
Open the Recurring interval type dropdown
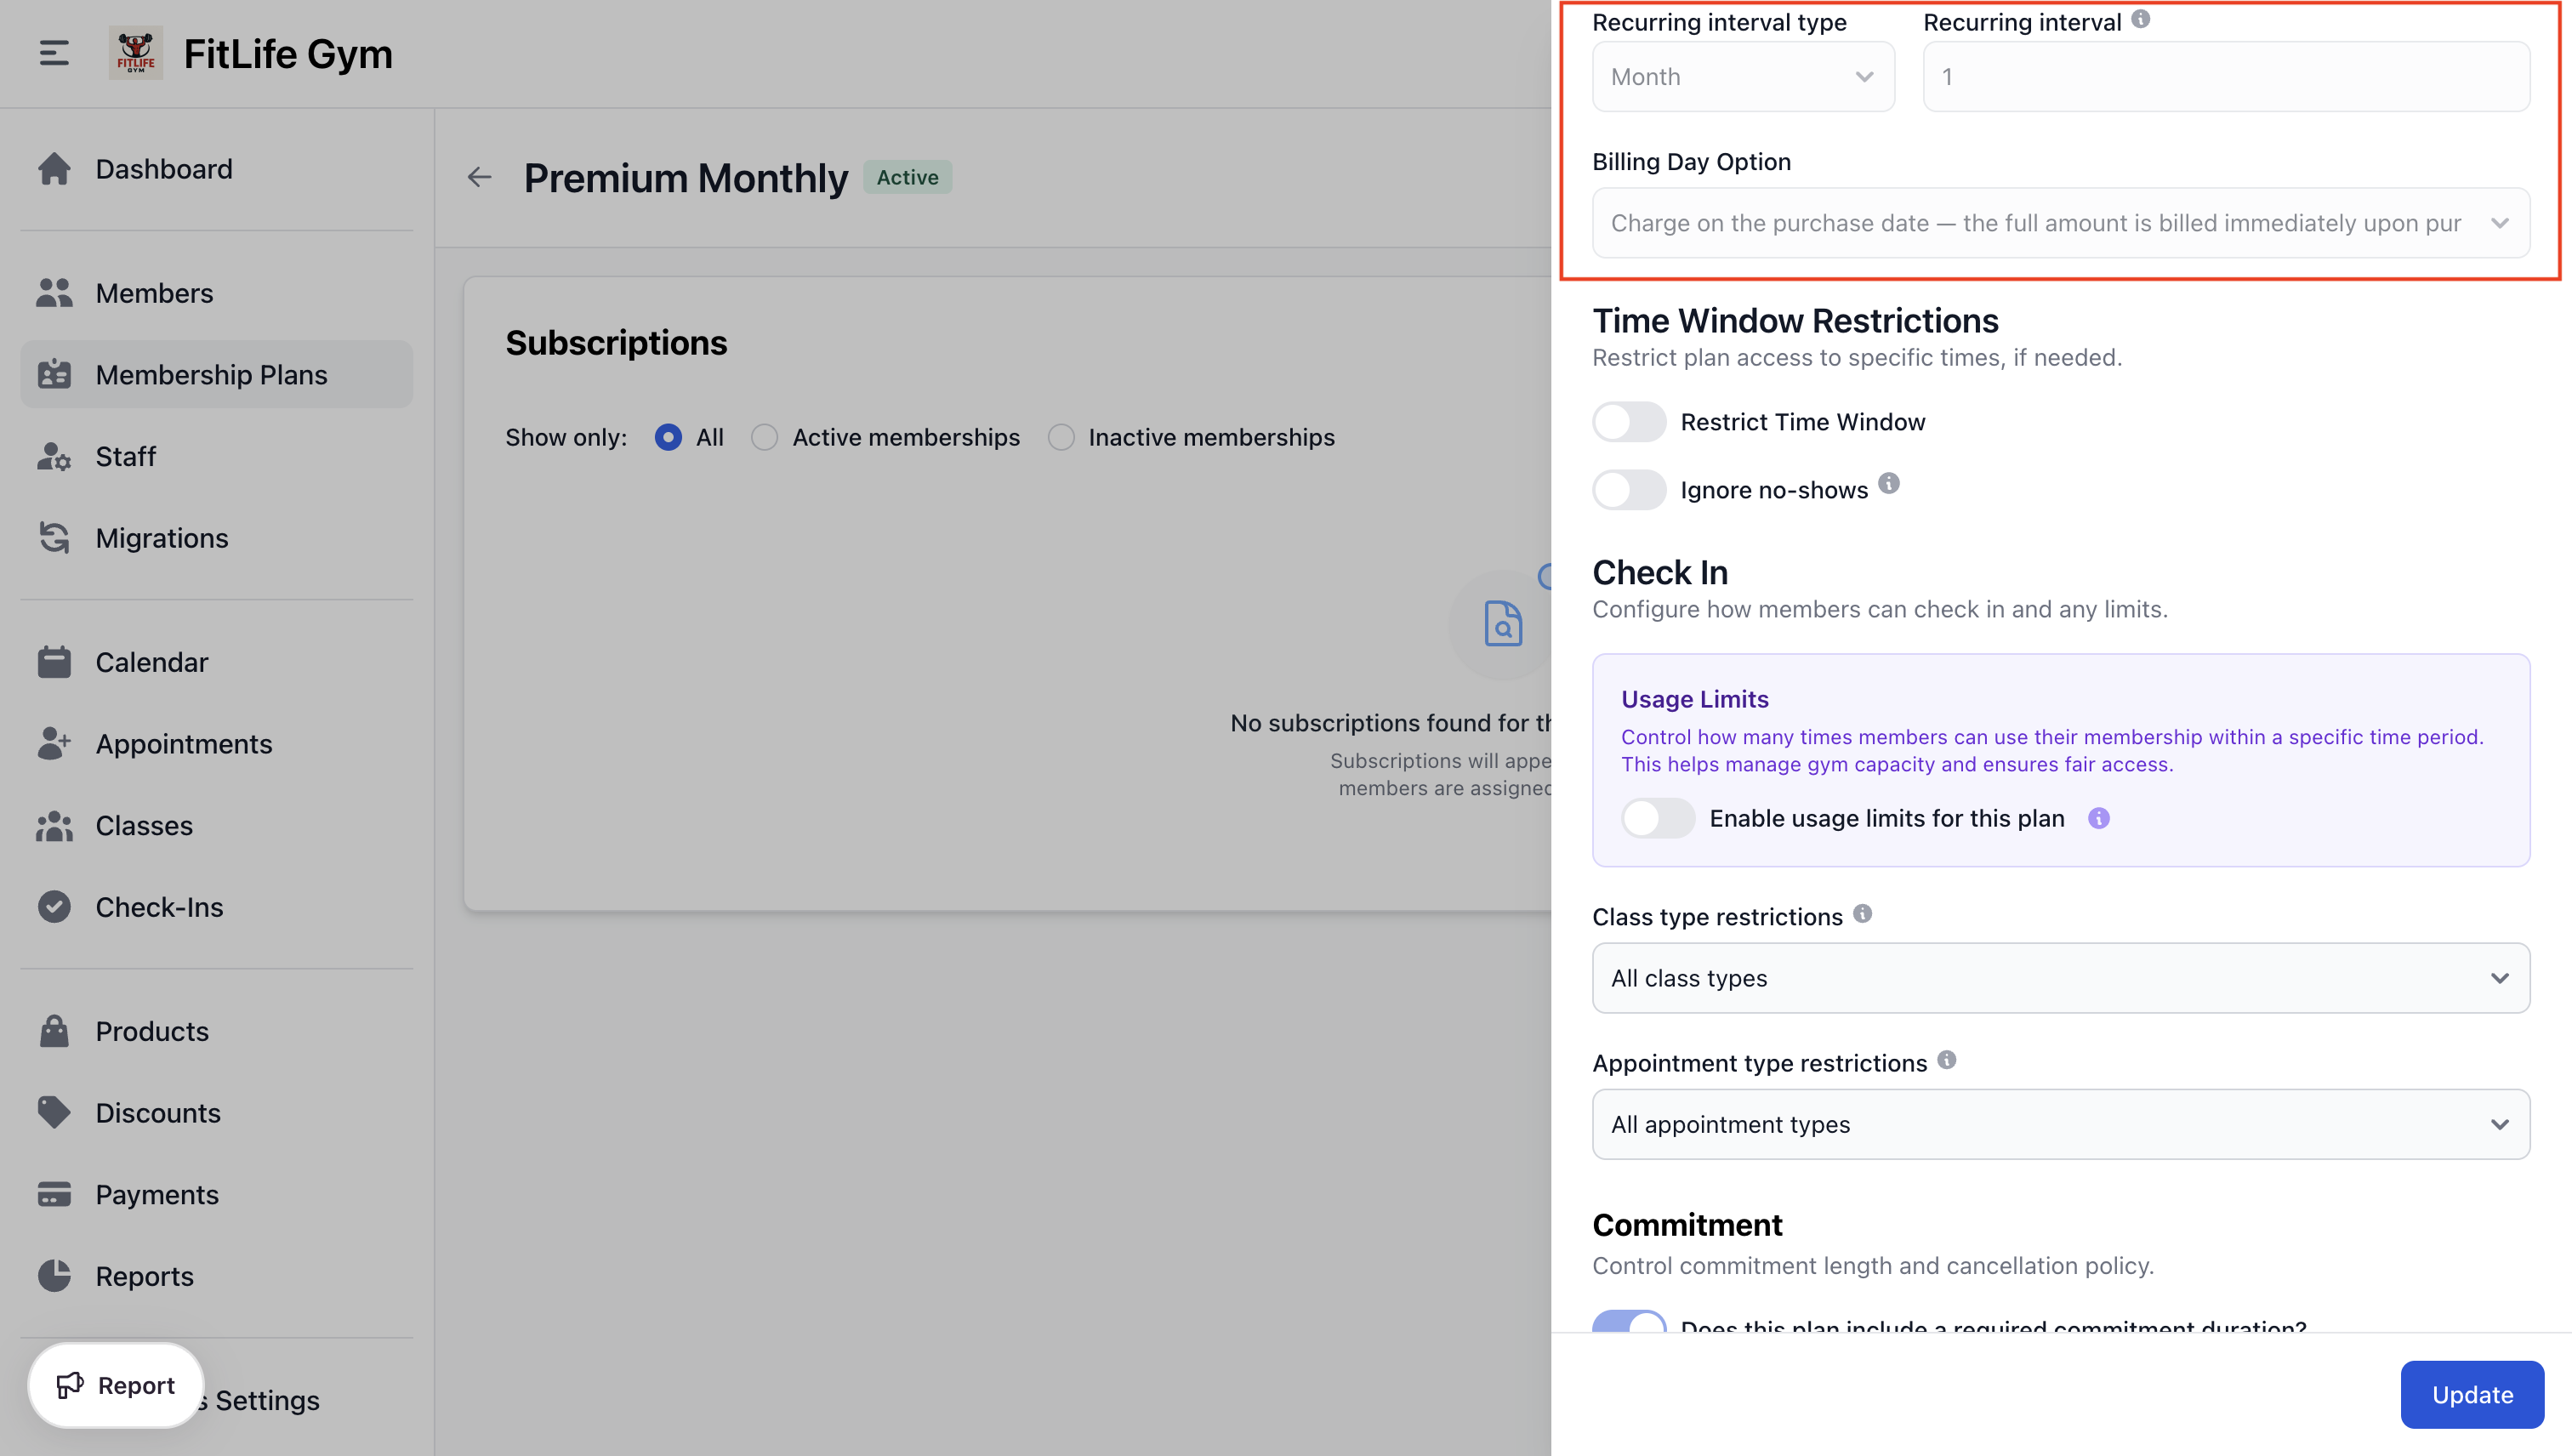pyautogui.click(x=1742, y=76)
